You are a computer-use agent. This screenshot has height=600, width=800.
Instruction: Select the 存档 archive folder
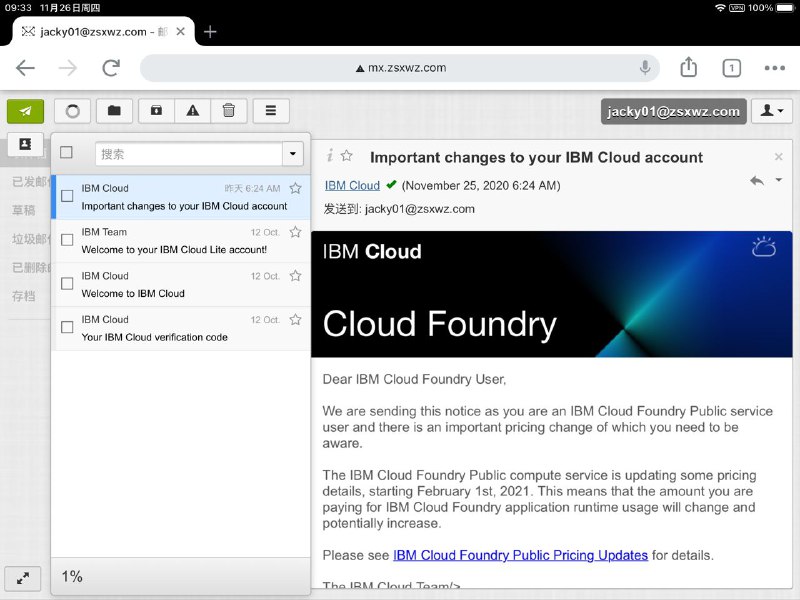click(24, 296)
